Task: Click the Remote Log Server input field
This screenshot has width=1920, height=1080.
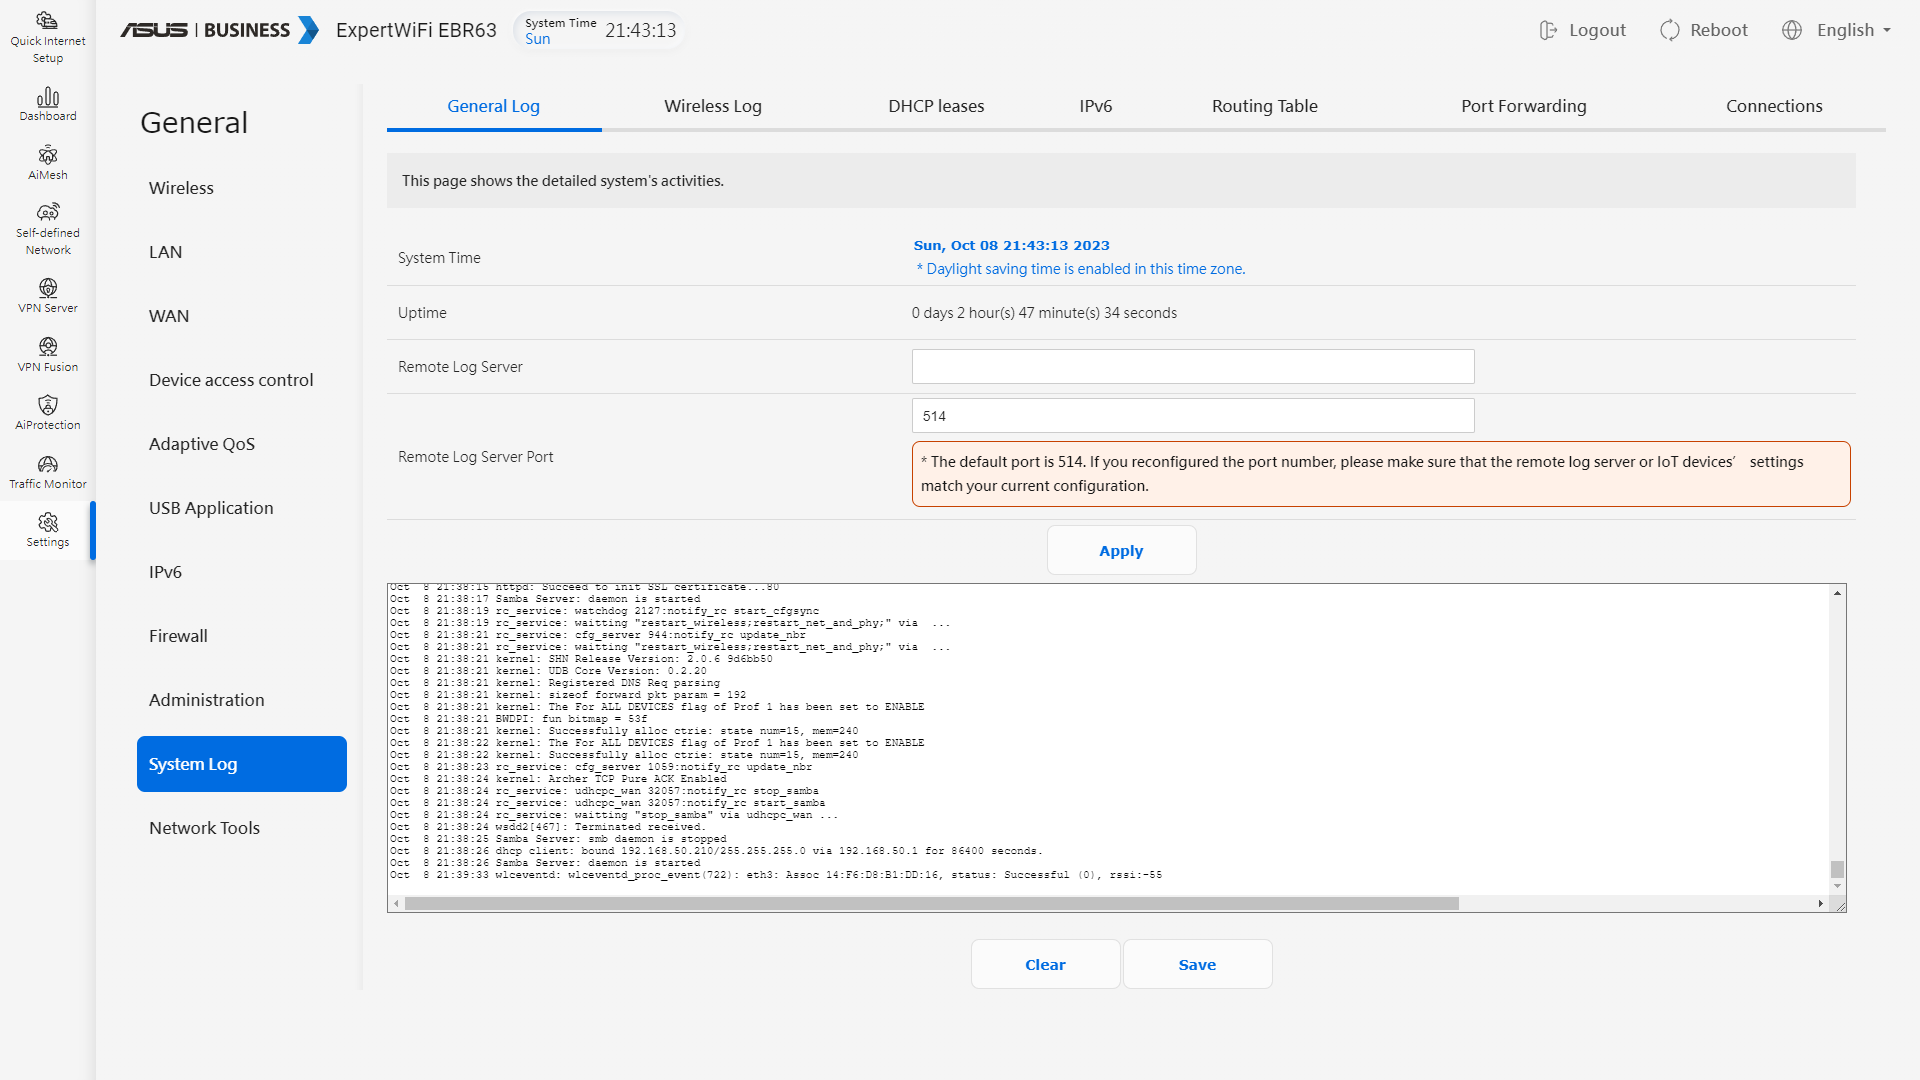Action: tap(1192, 367)
